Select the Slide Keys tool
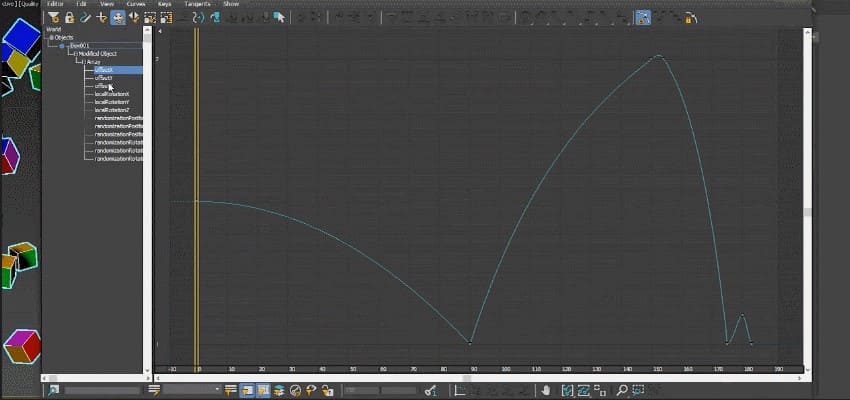Image resolution: width=850 pixels, height=400 pixels. point(133,17)
